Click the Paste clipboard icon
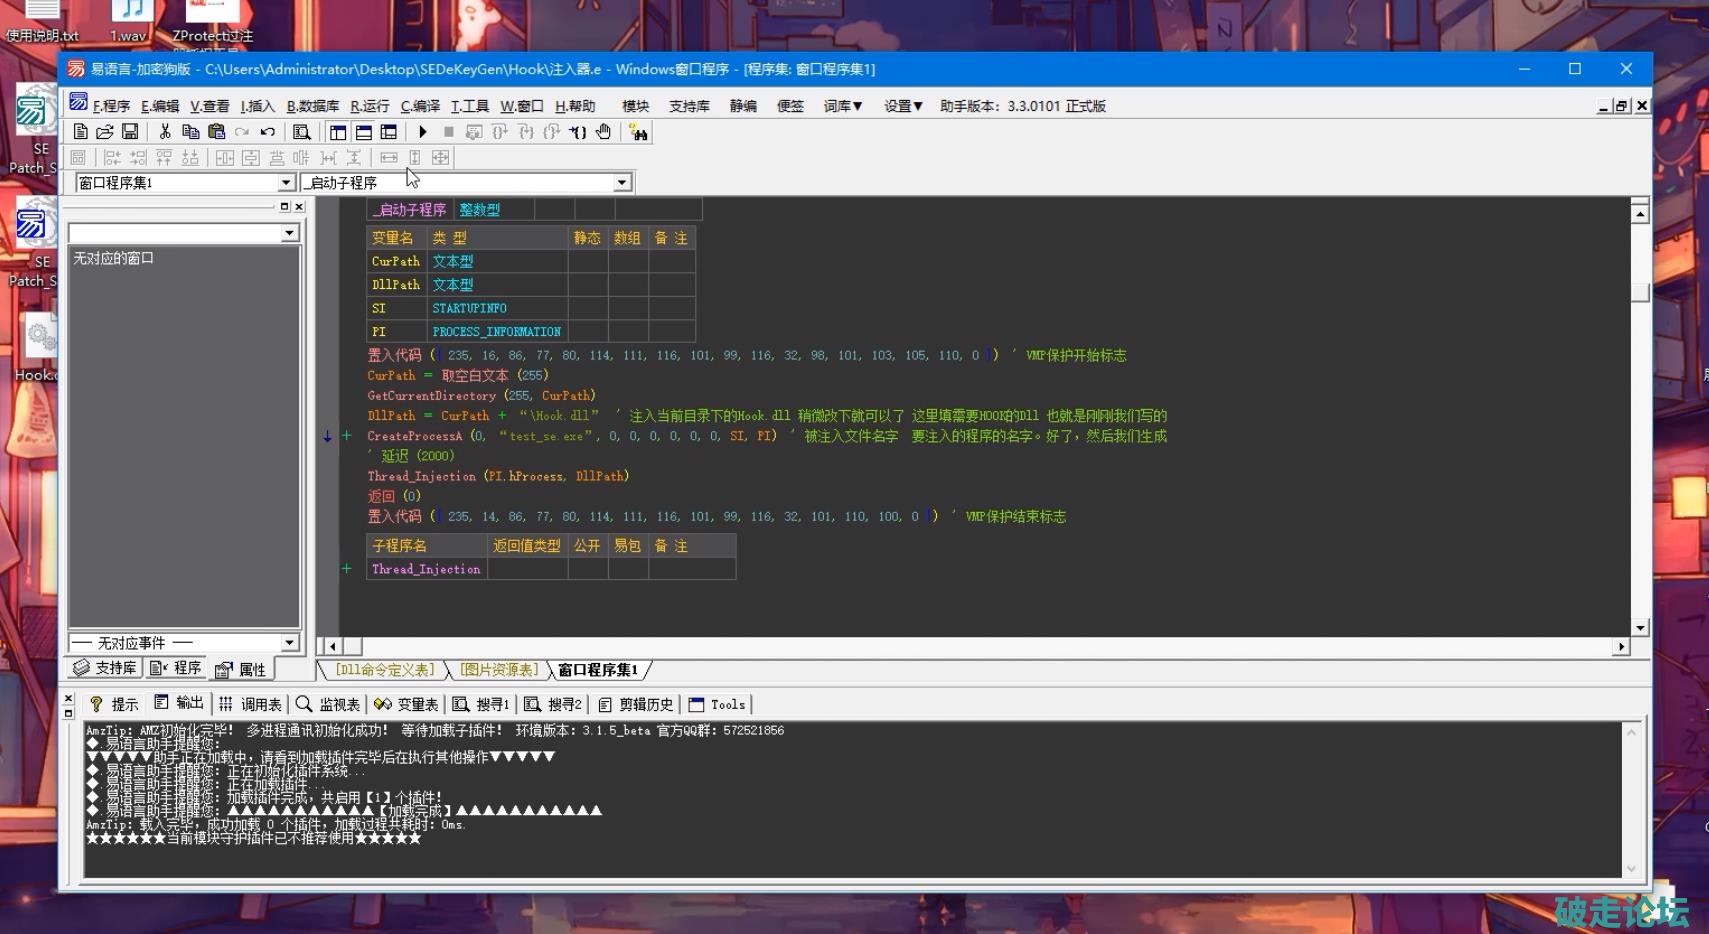This screenshot has width=1709, height=934. coord(216,132)
